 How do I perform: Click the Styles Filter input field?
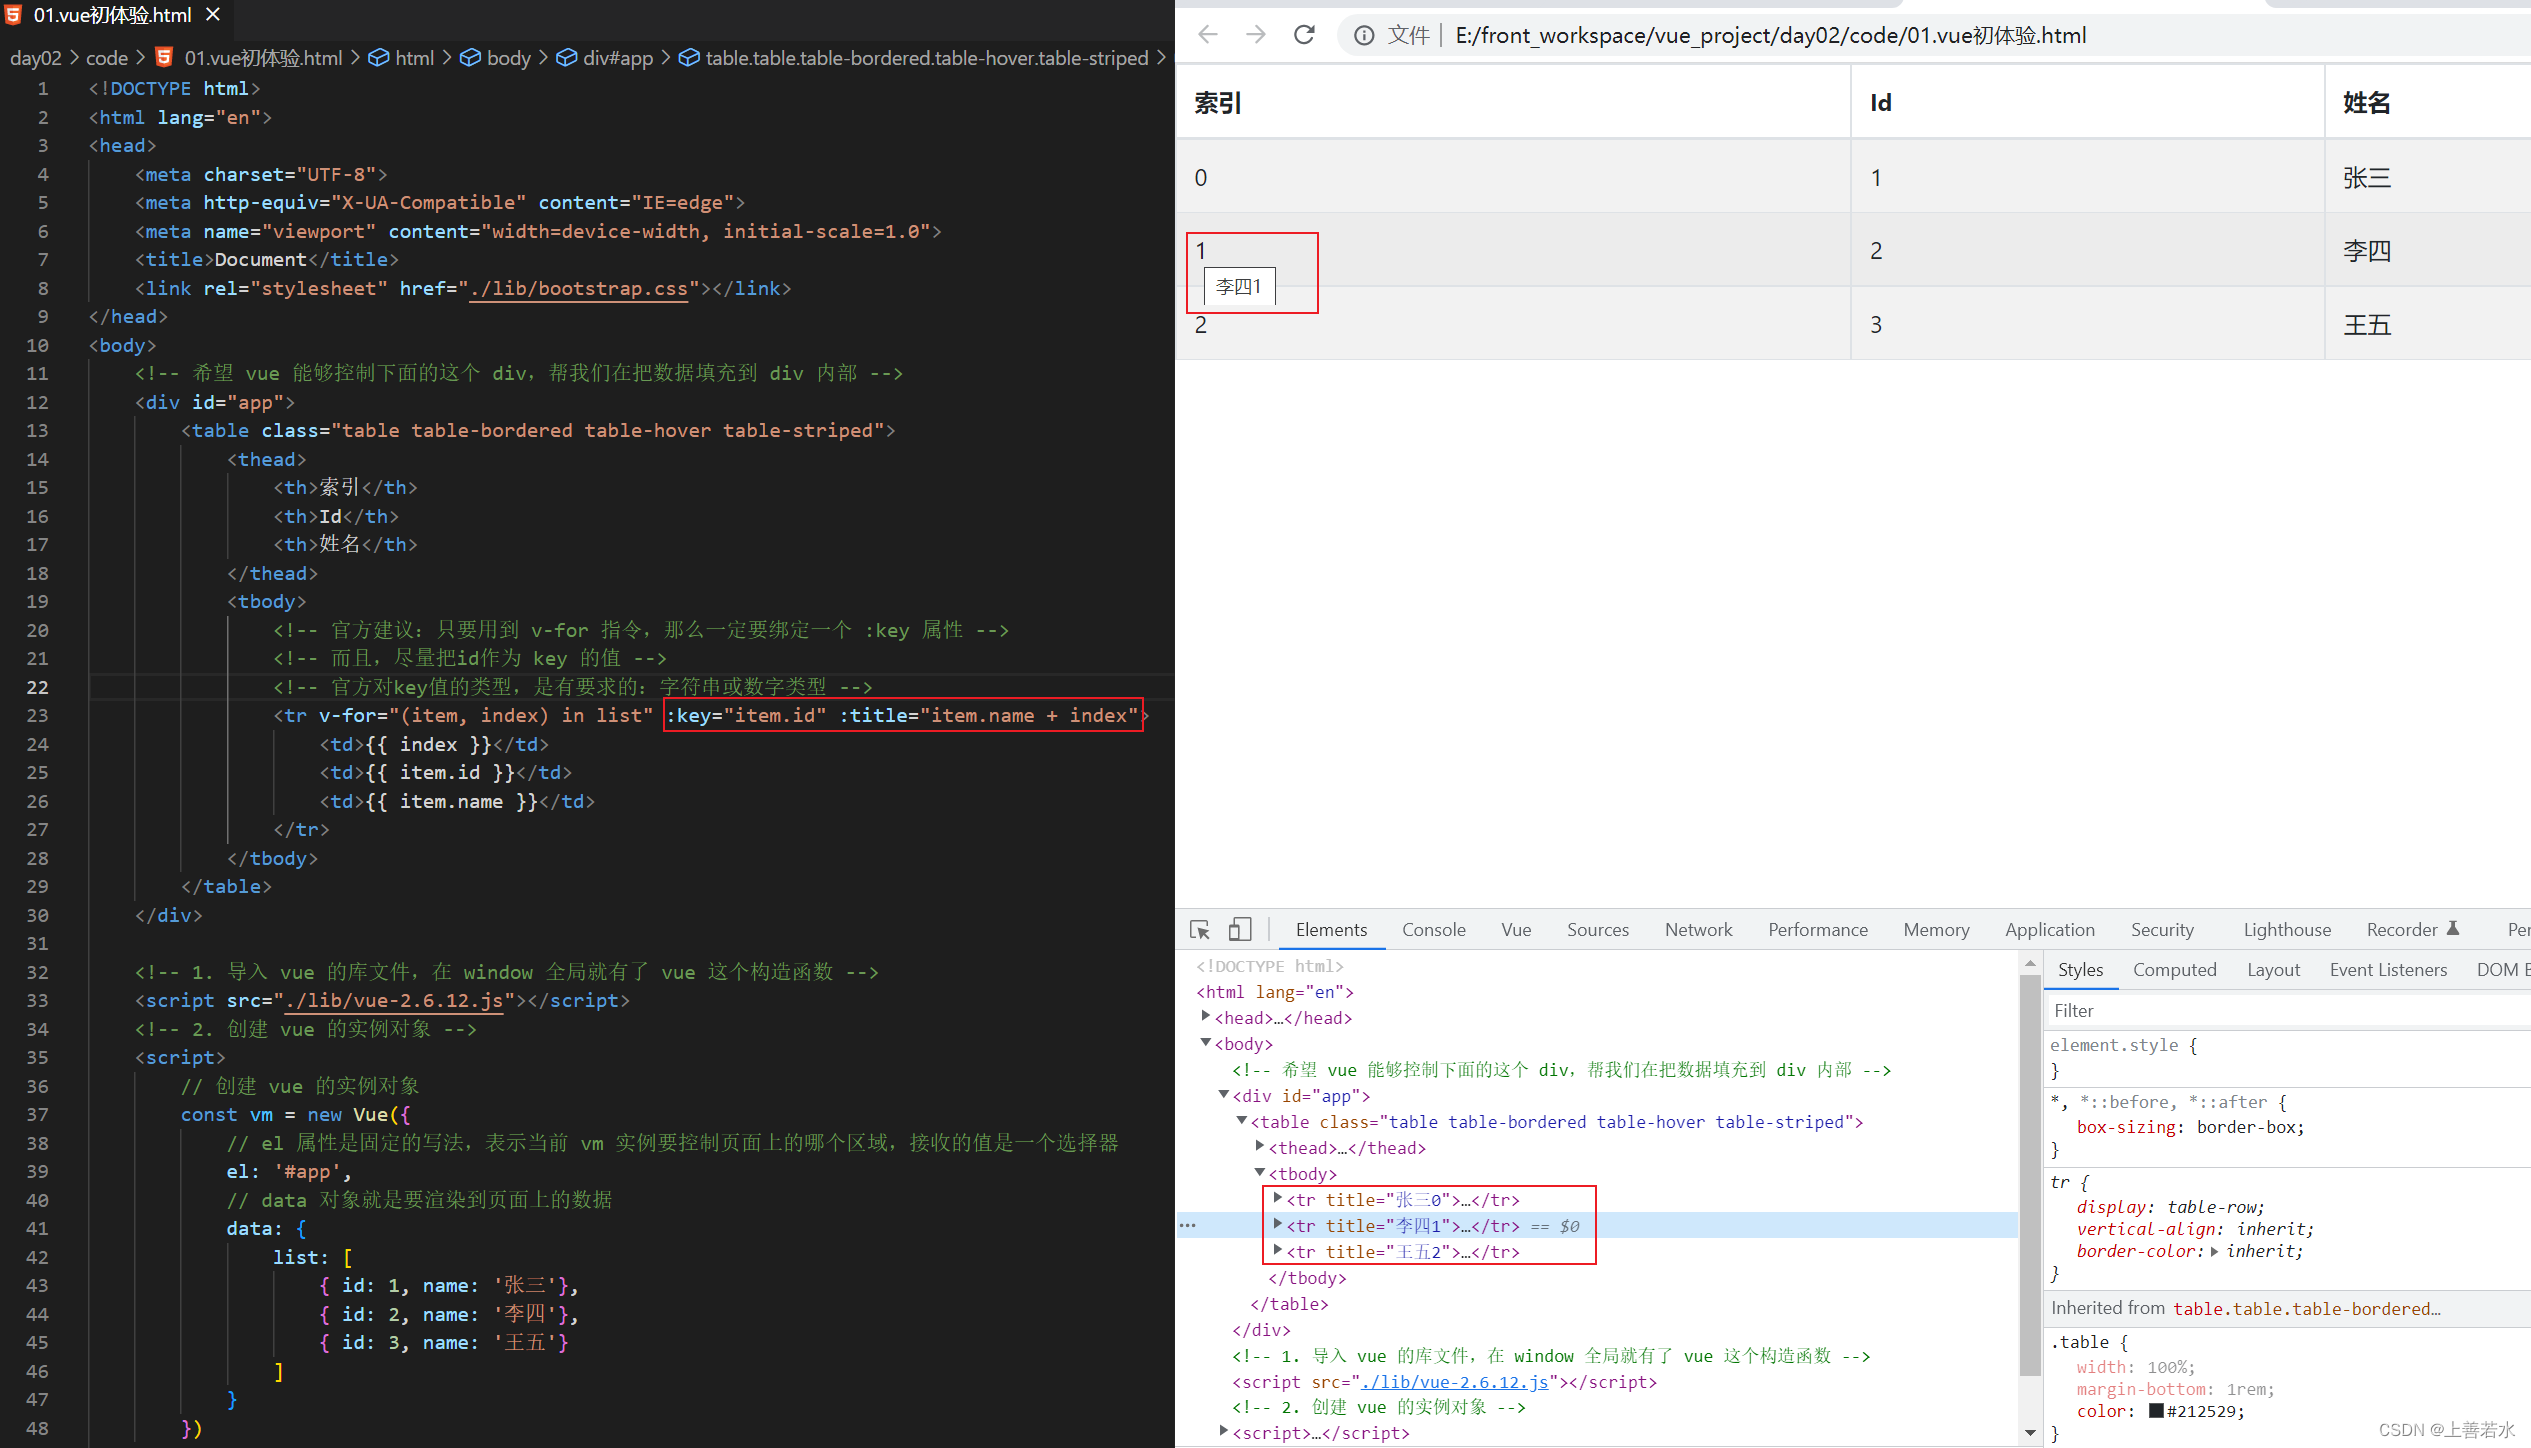2288,1011
